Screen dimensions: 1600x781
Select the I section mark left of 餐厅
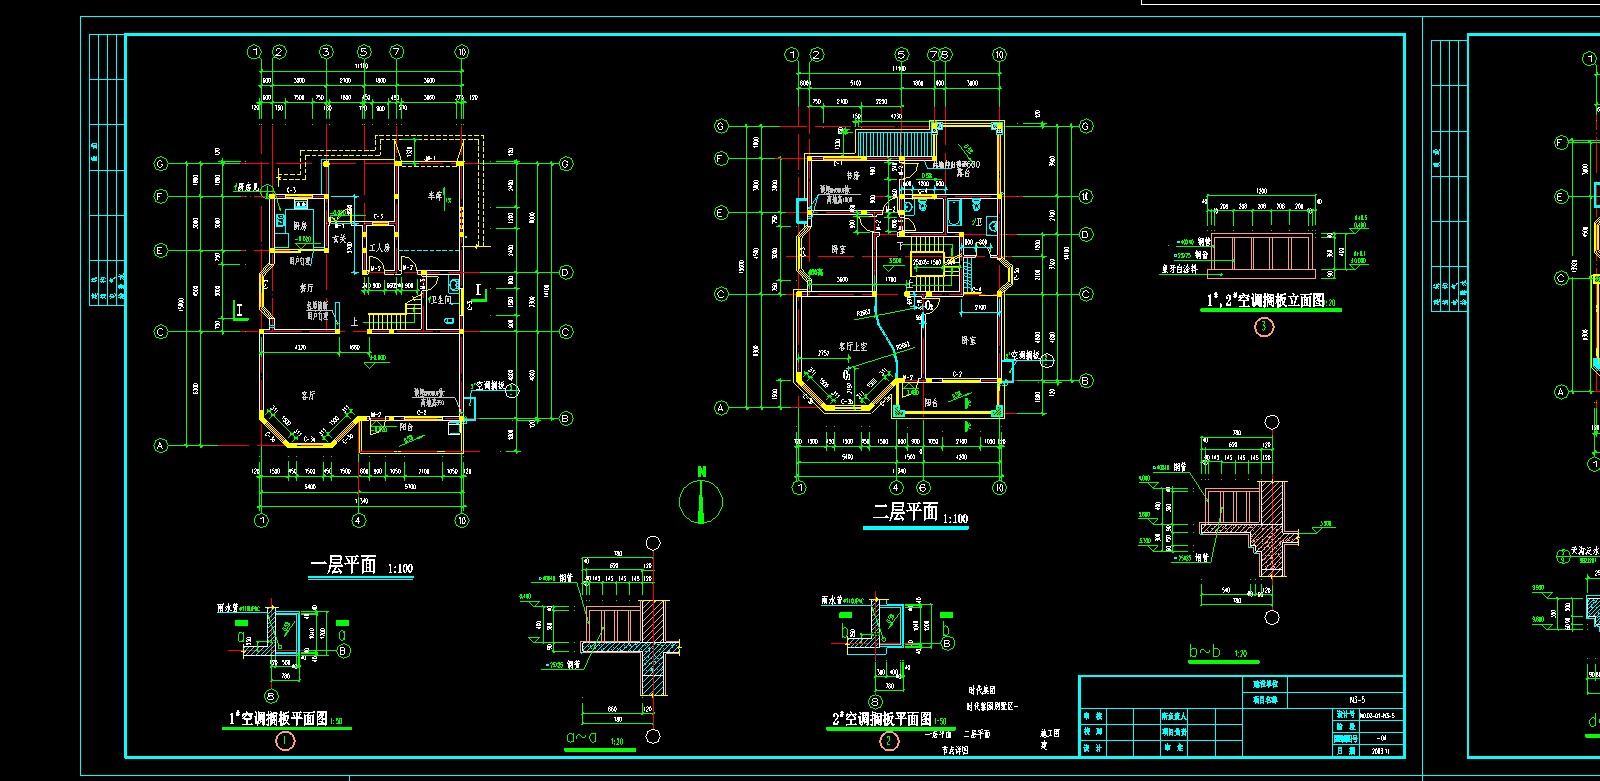239,310
